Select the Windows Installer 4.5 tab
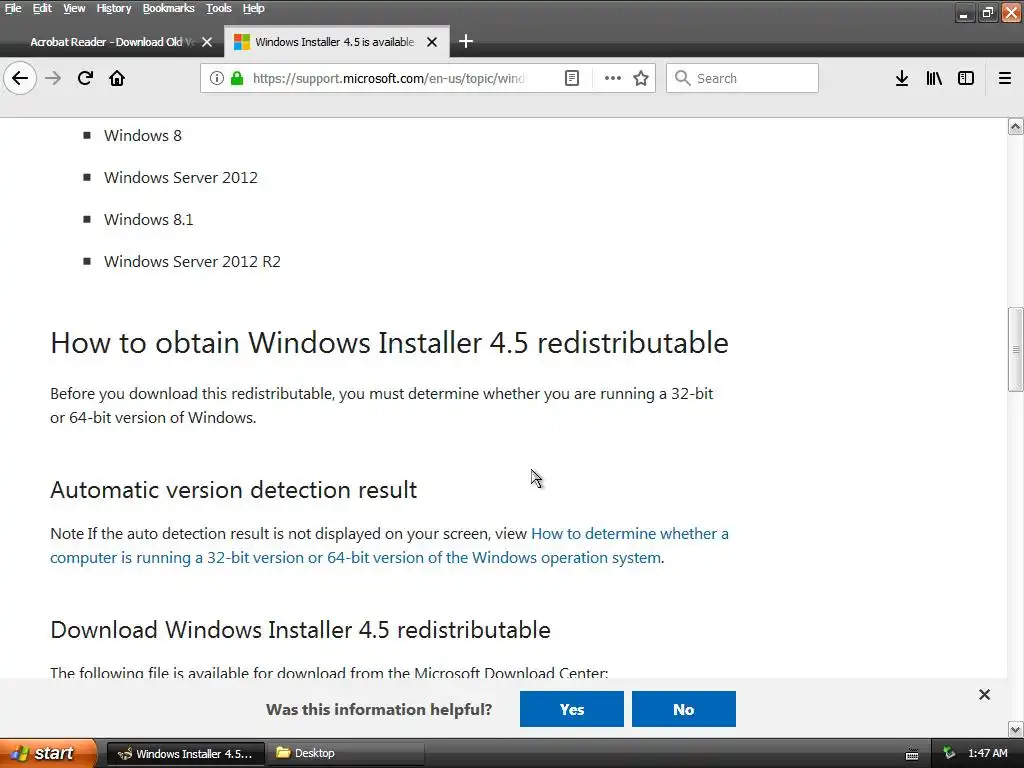 click(336, 42)
